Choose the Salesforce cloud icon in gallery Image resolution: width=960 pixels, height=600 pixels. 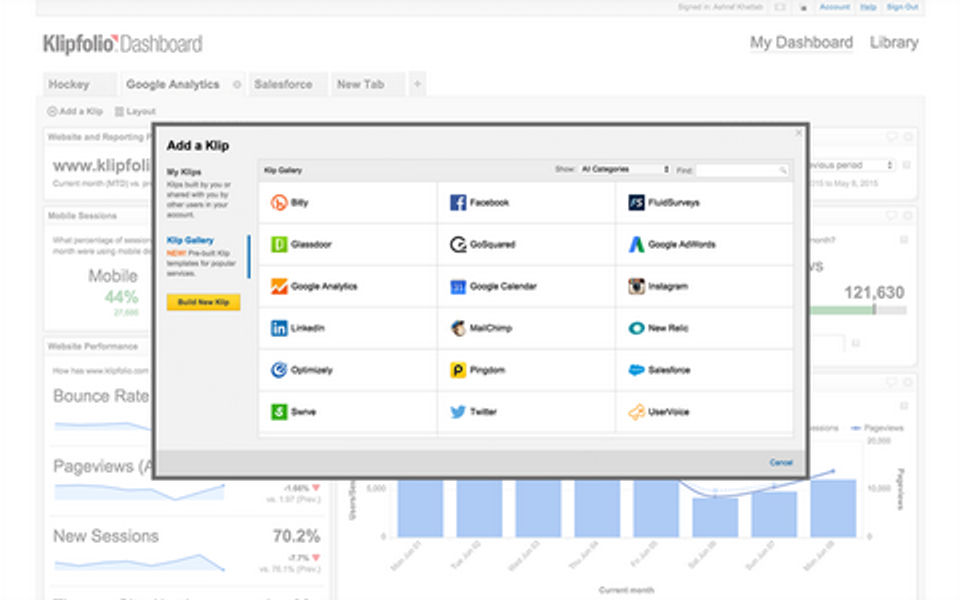pos(637,370)
